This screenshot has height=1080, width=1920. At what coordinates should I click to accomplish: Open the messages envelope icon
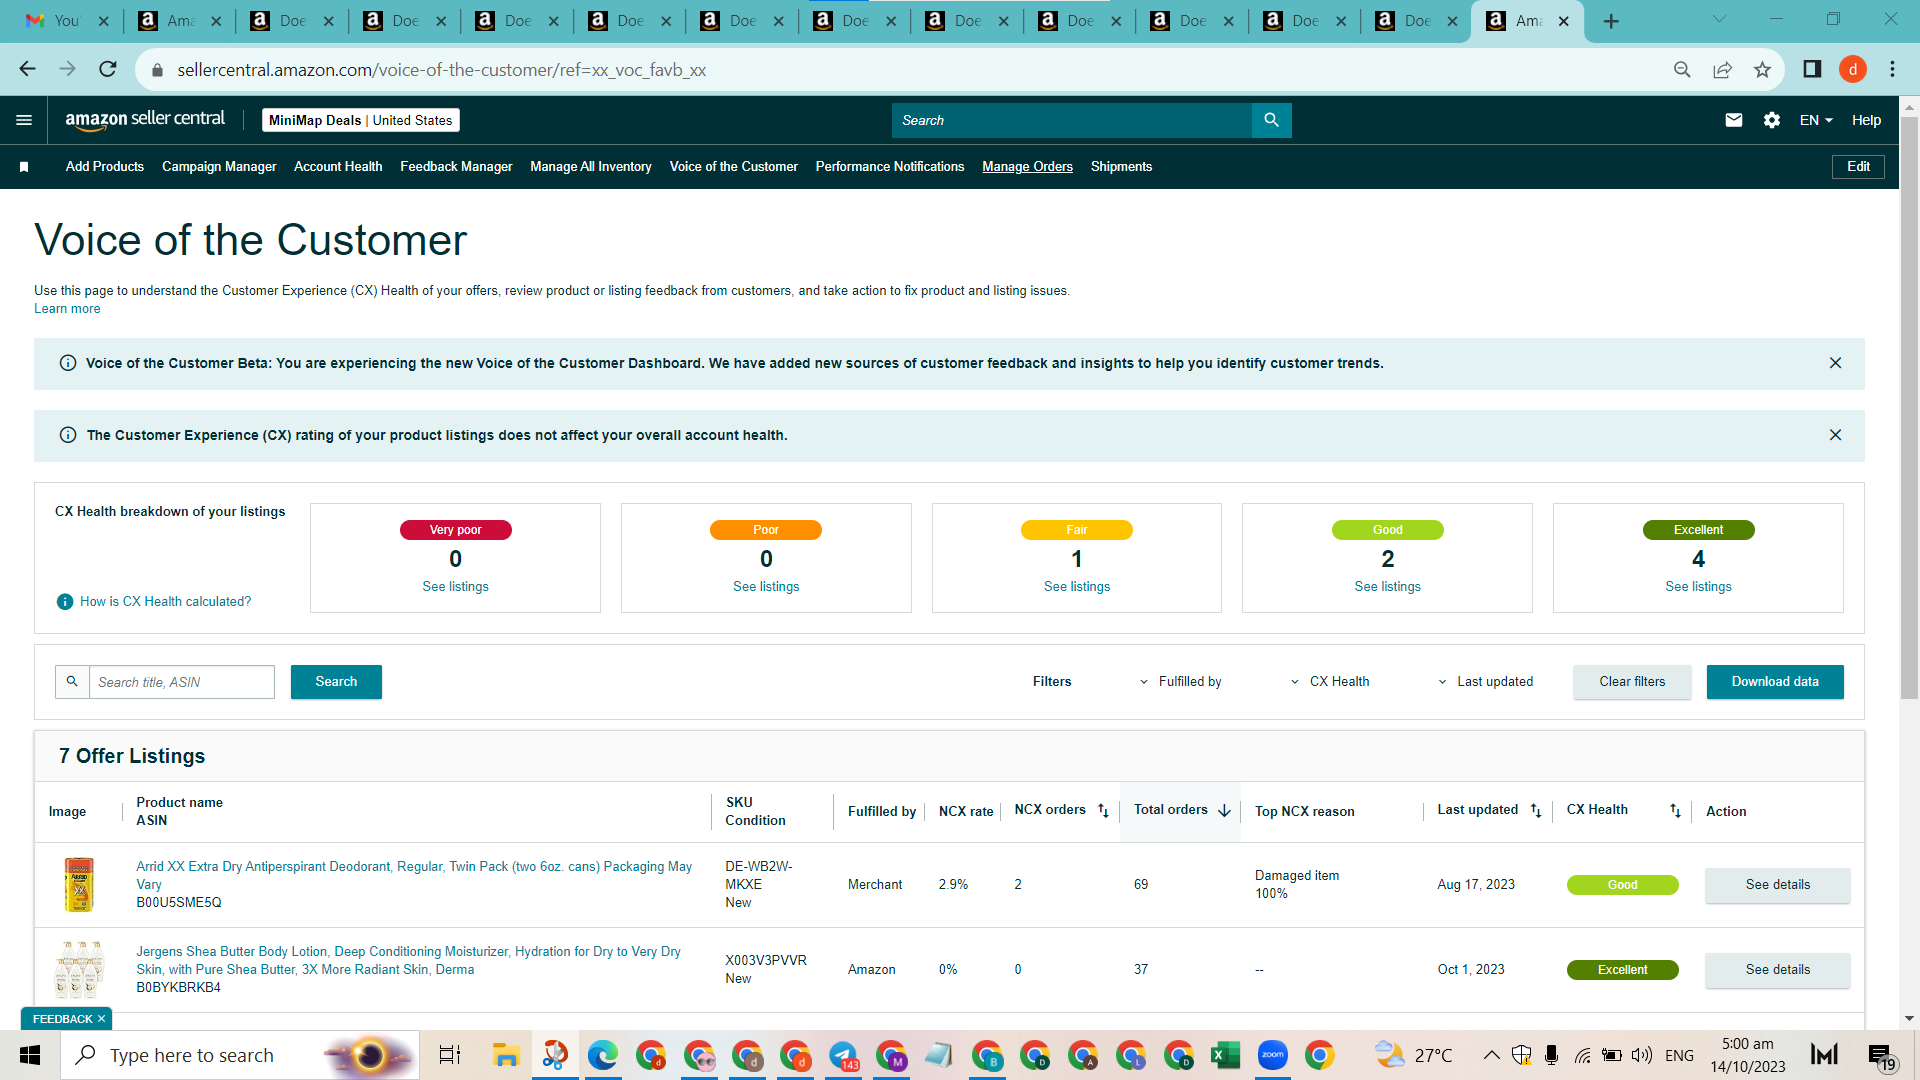(1734, 120)
